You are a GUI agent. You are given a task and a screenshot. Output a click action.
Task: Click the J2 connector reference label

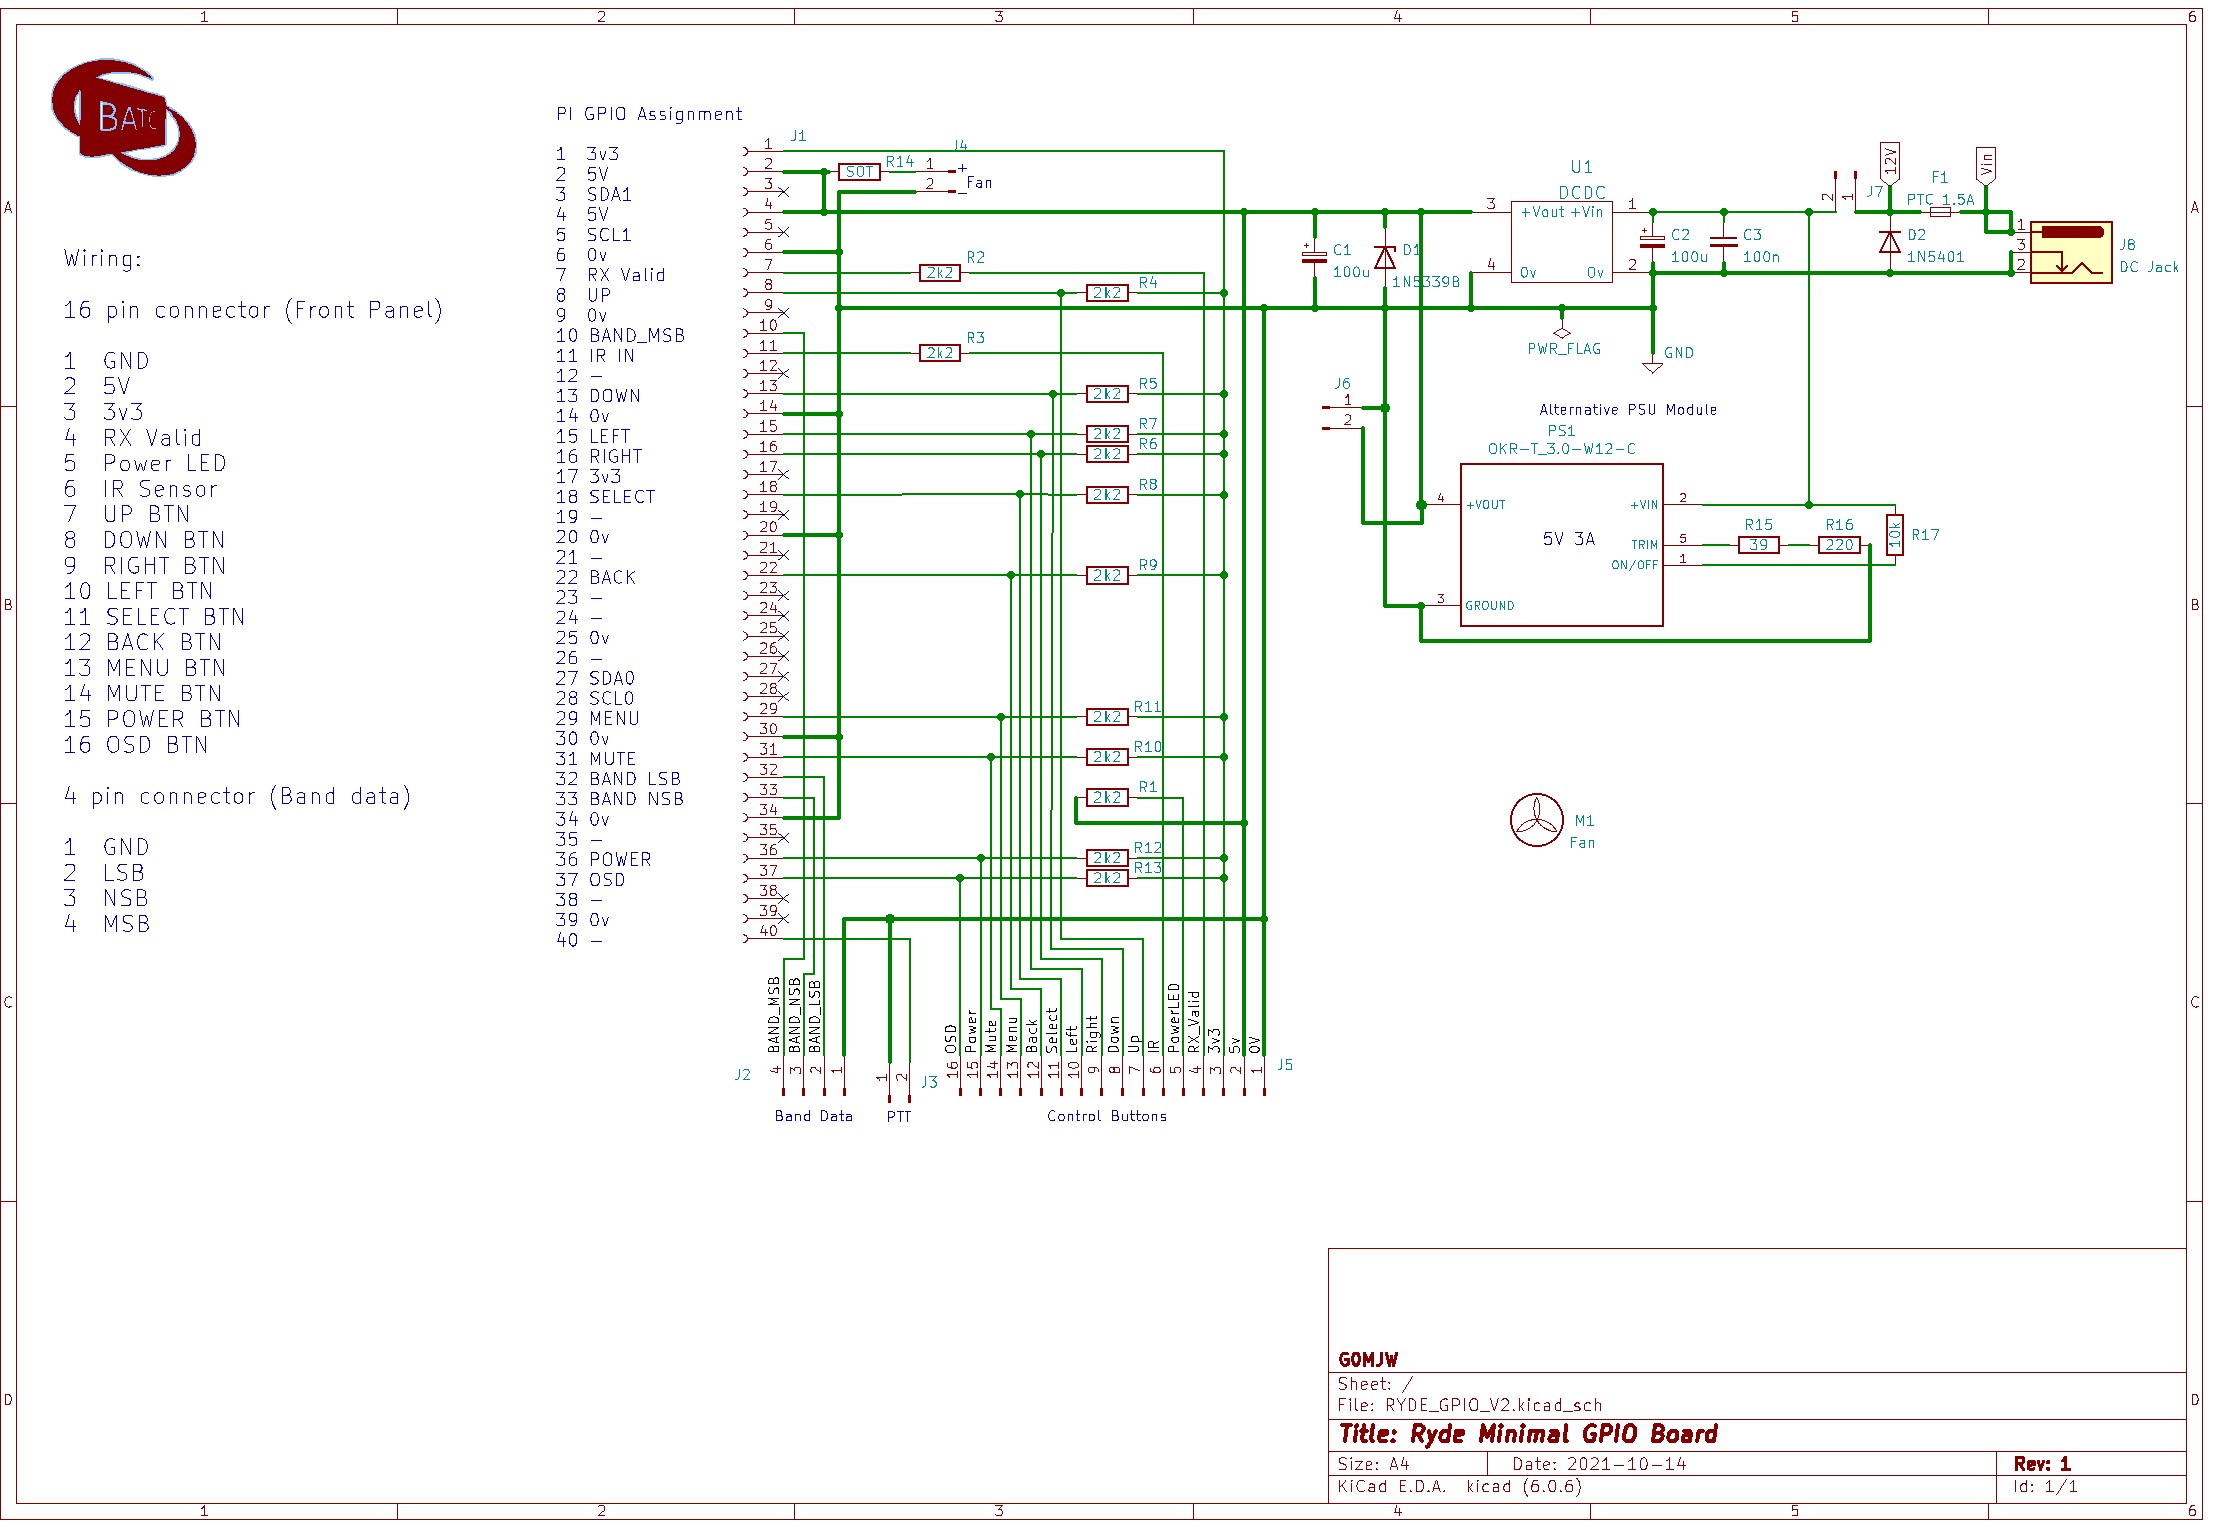point(742,1075)
